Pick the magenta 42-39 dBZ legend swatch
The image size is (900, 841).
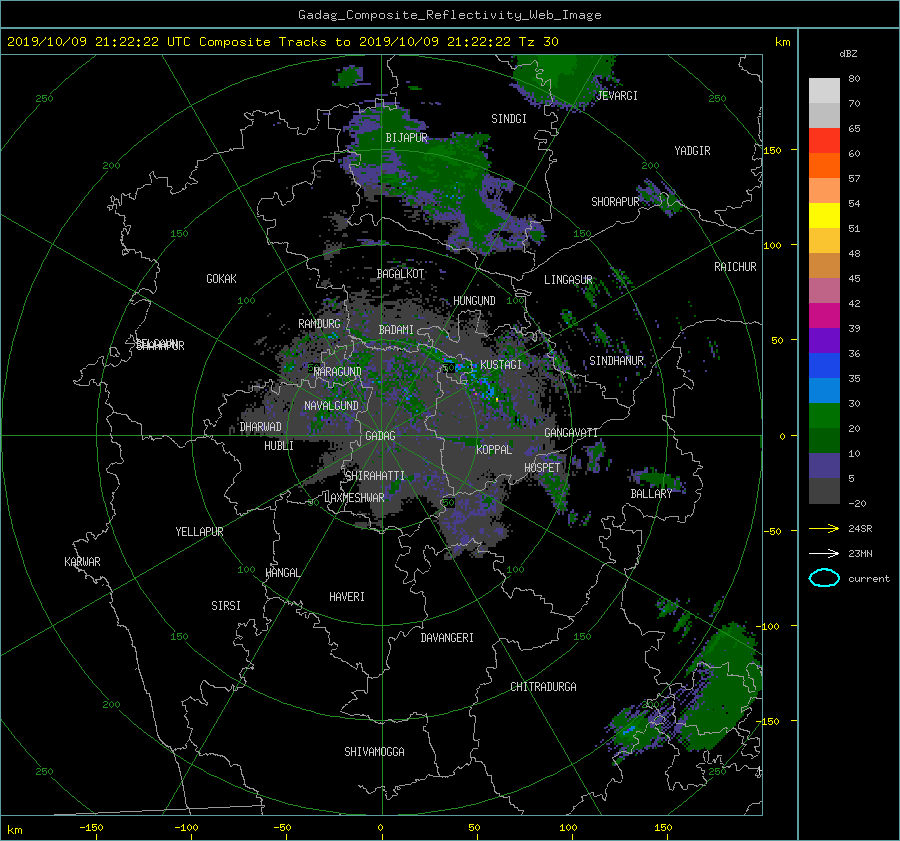pos(824,315)
